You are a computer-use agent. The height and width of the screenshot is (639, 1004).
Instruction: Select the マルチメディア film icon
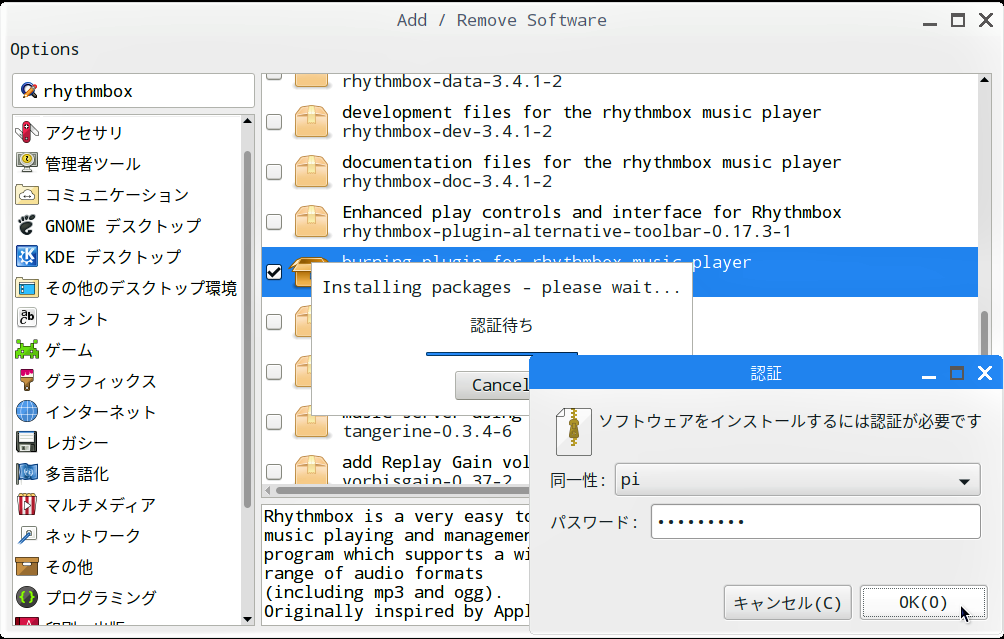[27, 505]
